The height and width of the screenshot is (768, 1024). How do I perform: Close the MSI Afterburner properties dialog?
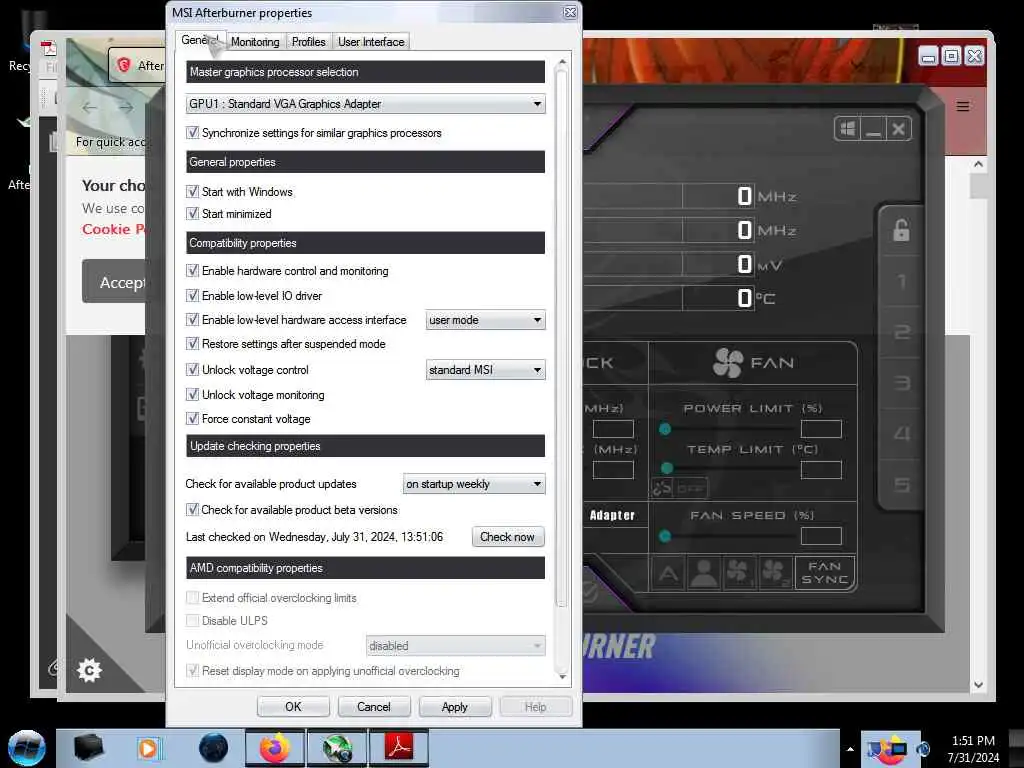coord(570,12)
